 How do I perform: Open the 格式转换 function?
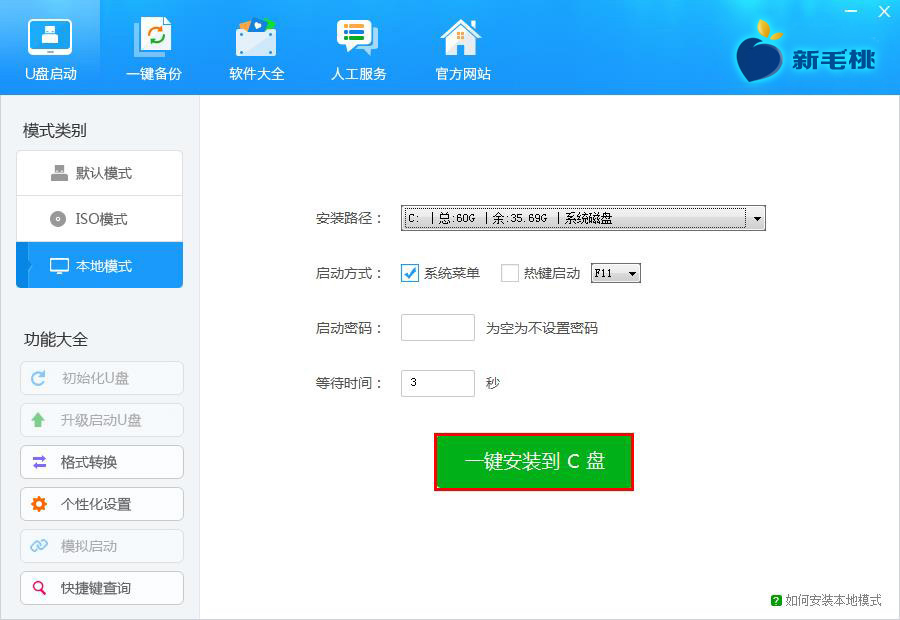(x=102, y=462)
